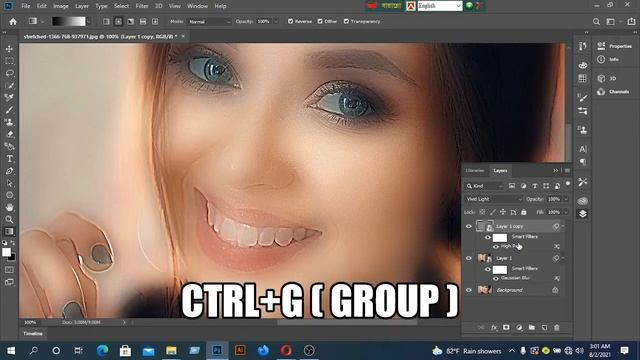Click the foreground color swatch
This screenshot has height=360, width=640.
[x=6, y=252]
